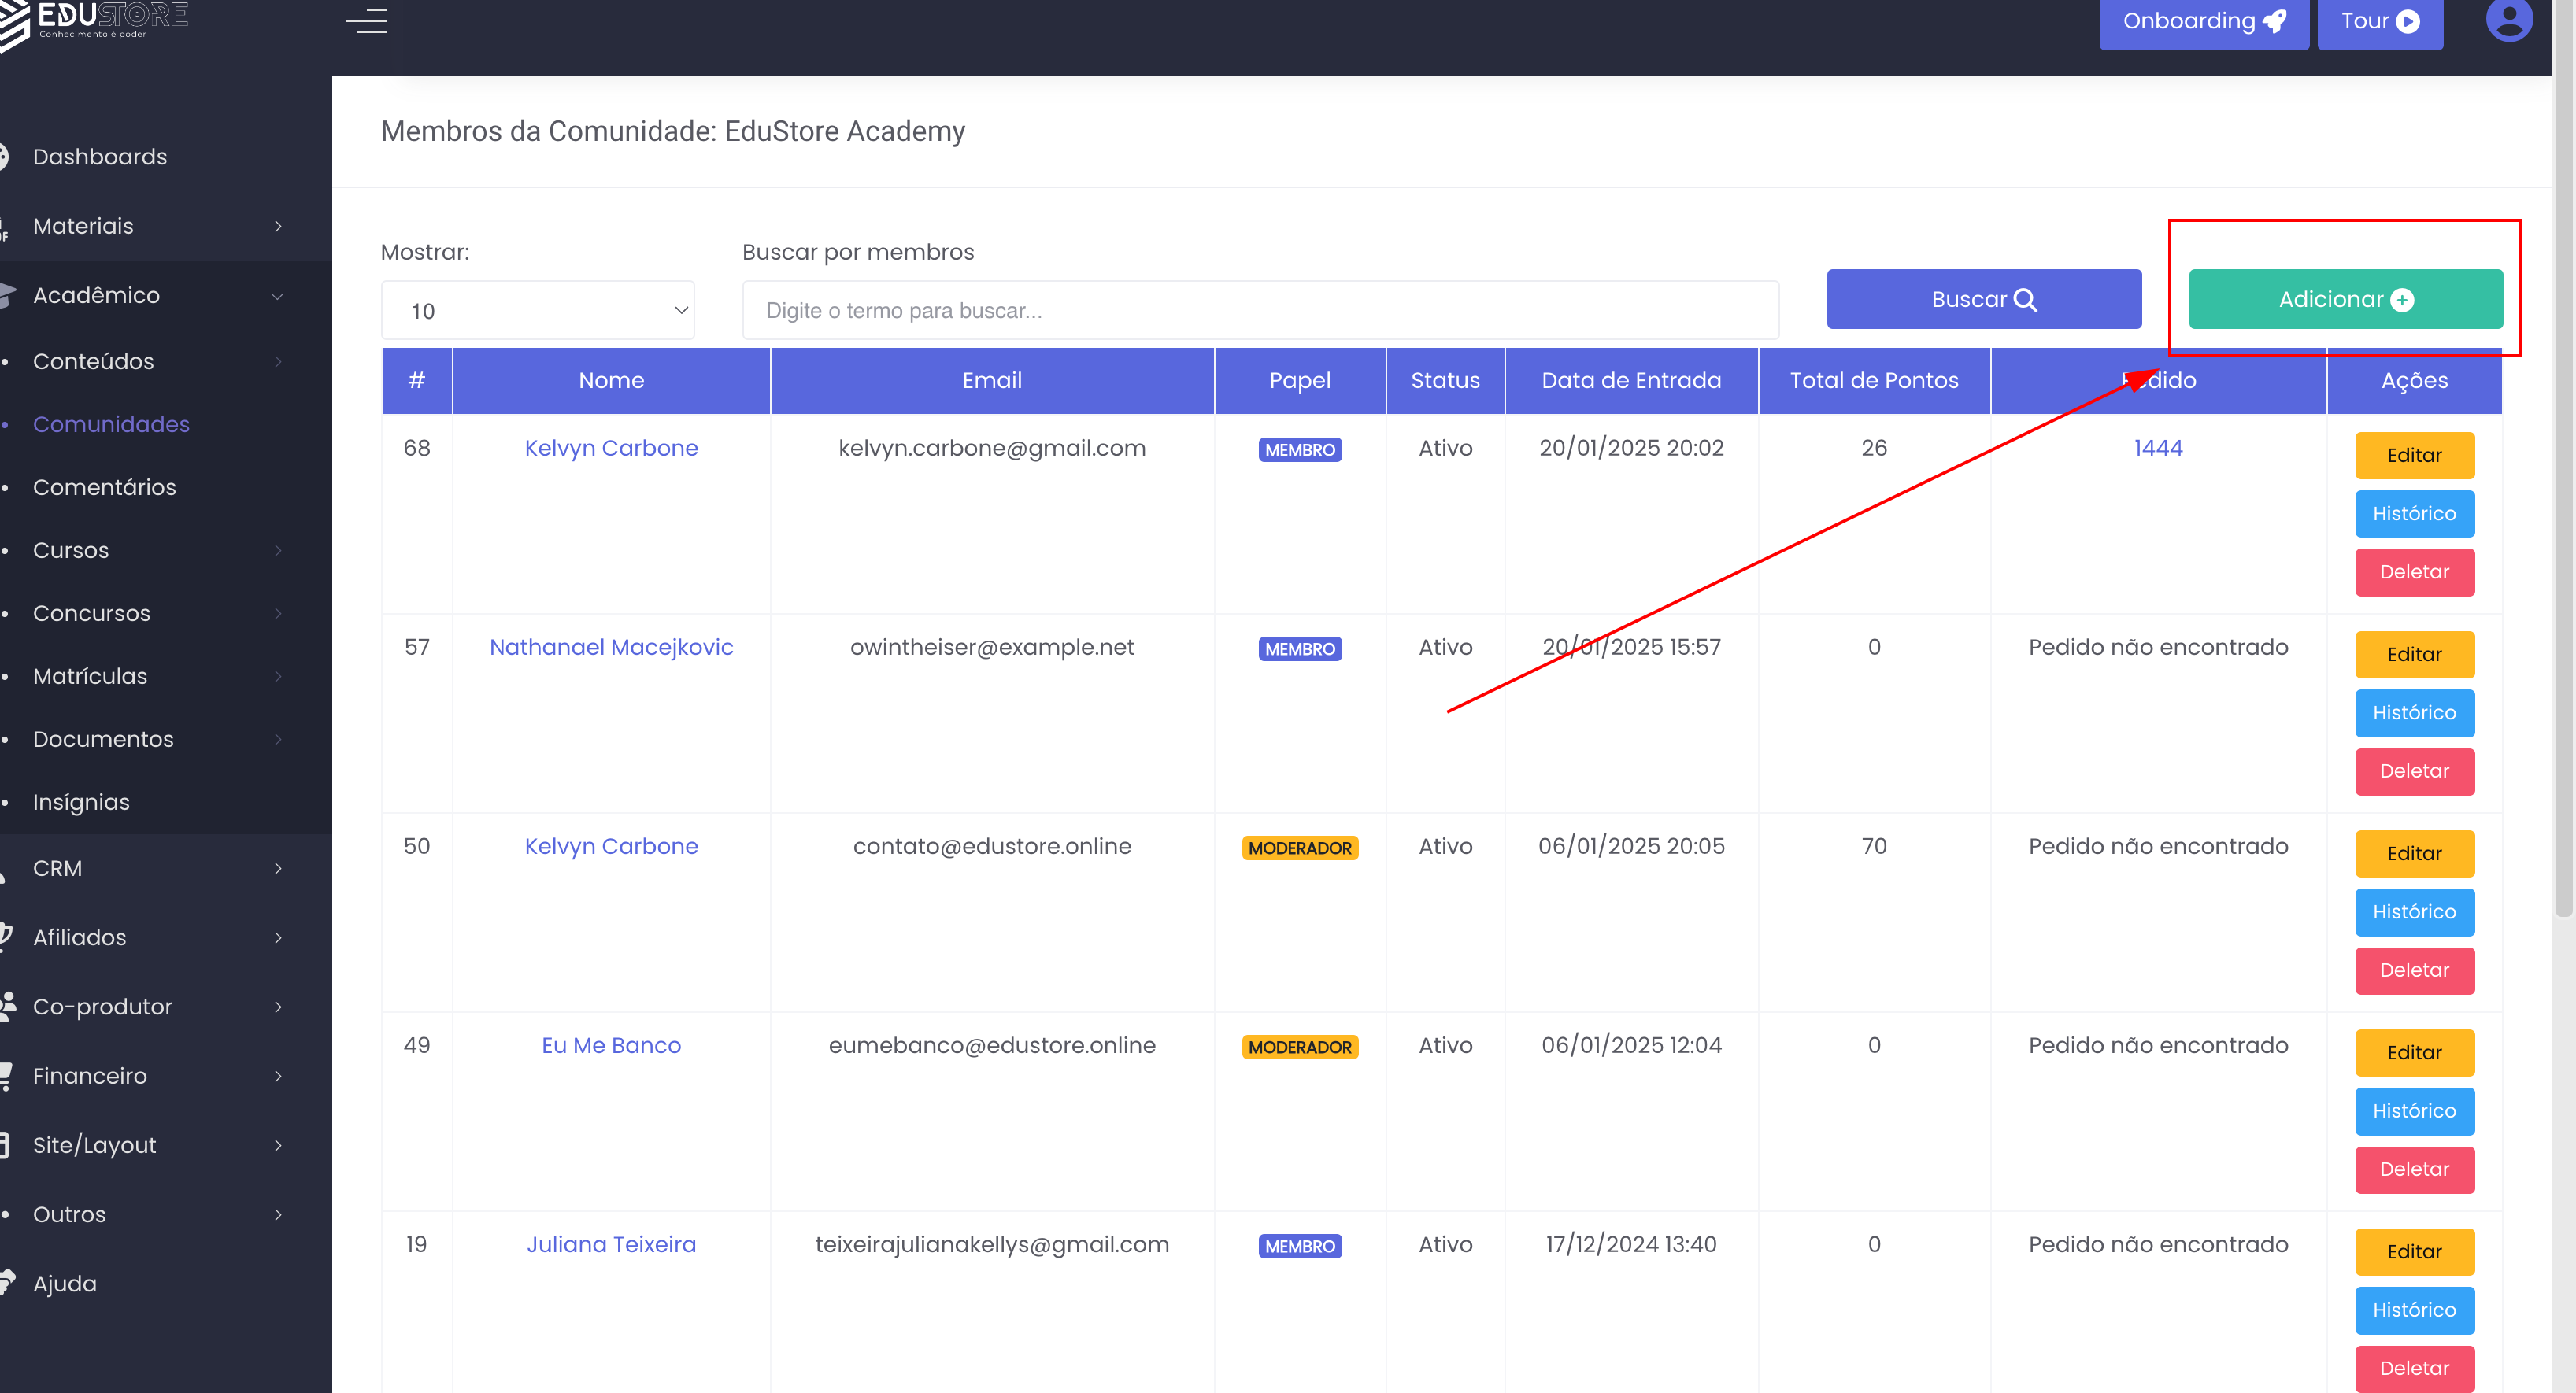Click the Financeiro cart icon

click(x=6, y=1076)
